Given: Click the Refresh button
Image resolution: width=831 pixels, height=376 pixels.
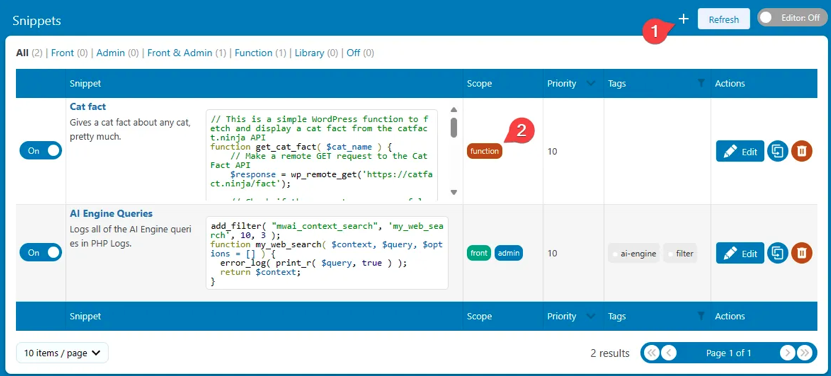Looking at the screenshot, I should click(x=723, y=19).
